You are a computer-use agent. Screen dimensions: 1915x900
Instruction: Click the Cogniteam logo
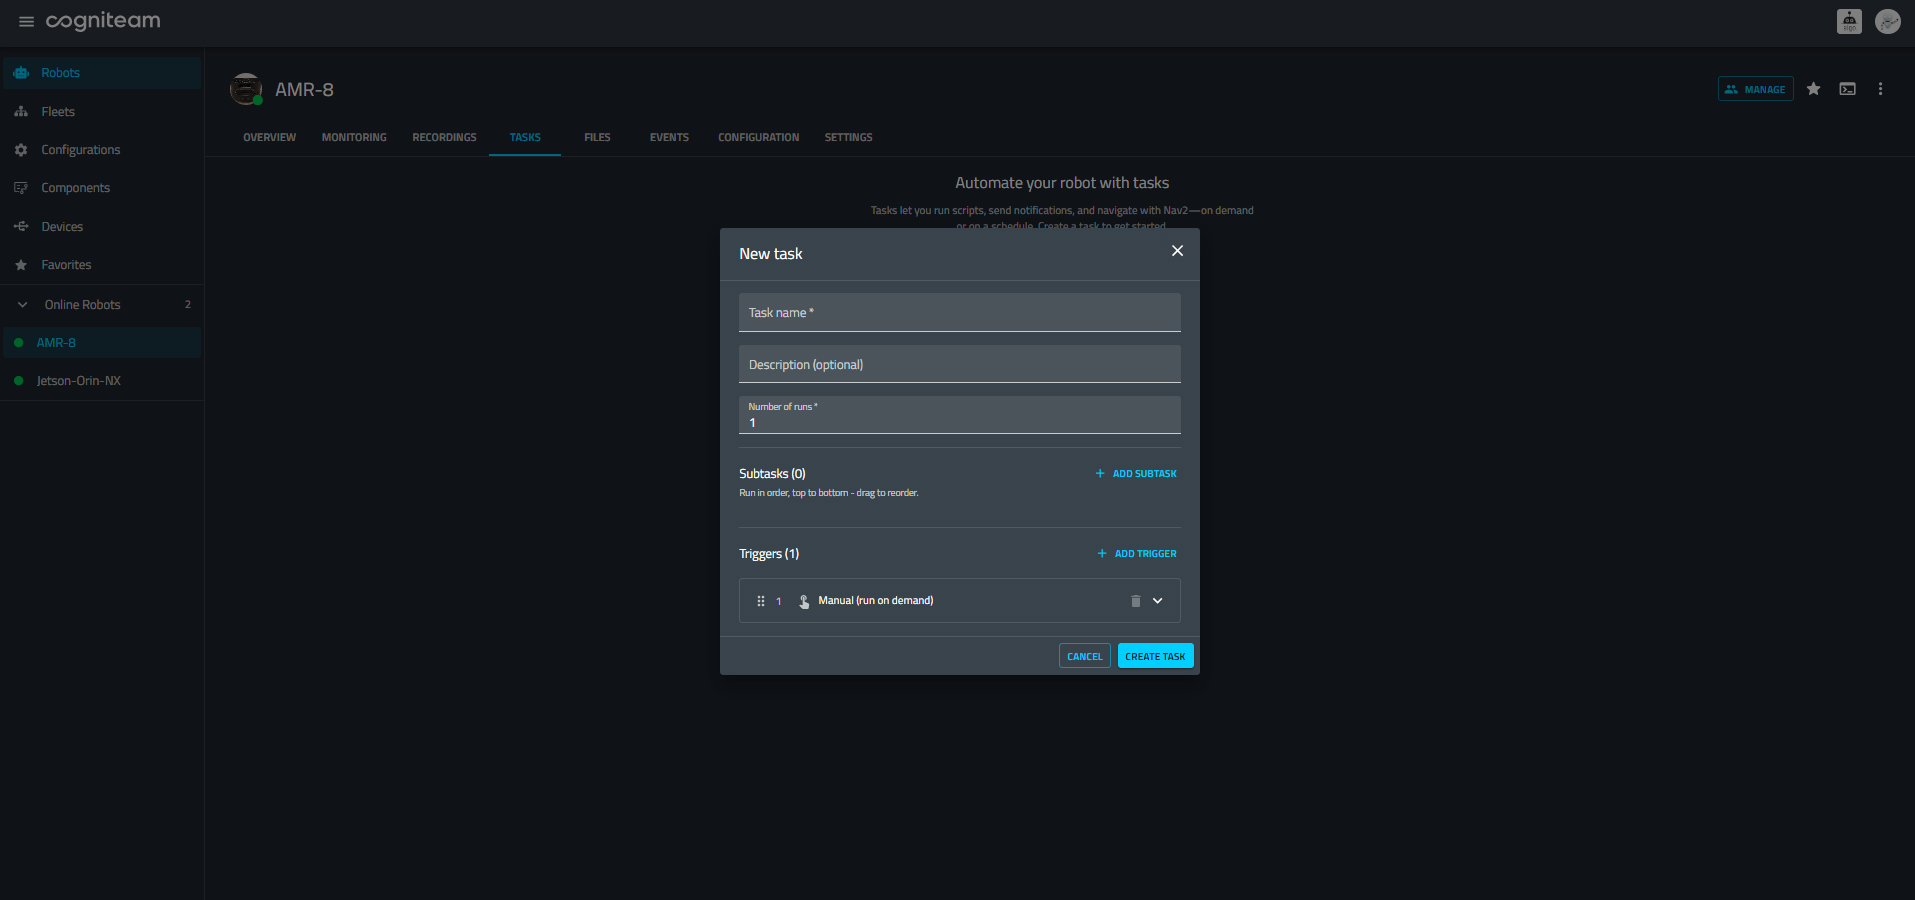coord(103,21)
